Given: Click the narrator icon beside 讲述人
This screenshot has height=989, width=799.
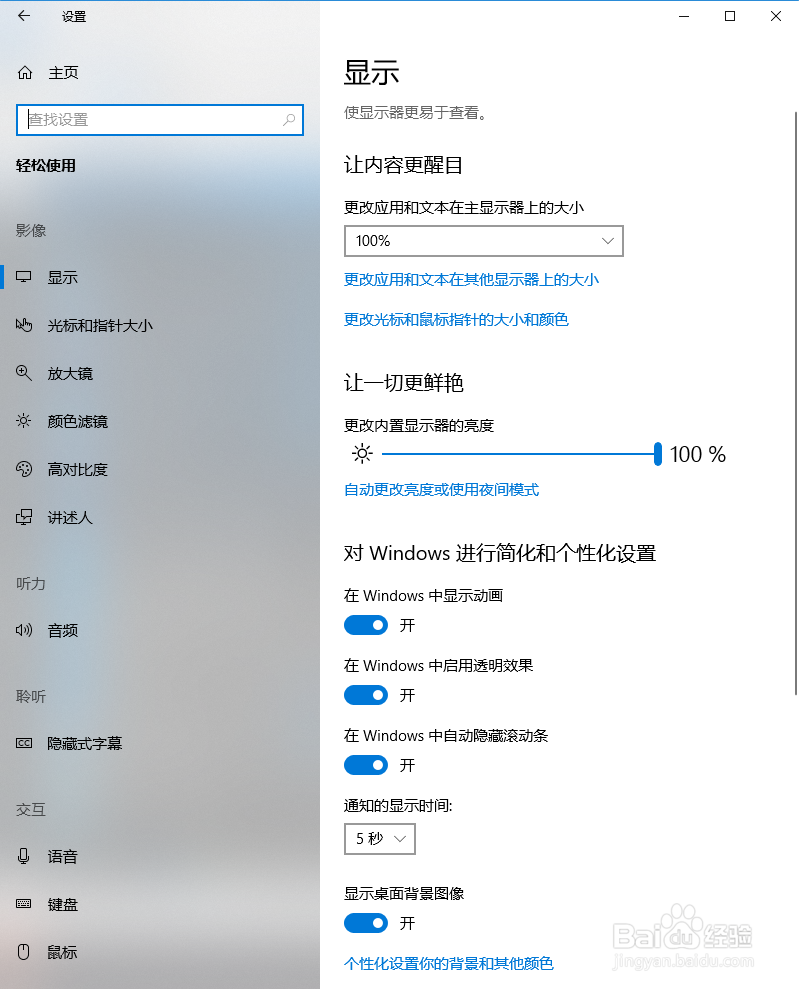Looking at the screenshot, I should (24, 517).
